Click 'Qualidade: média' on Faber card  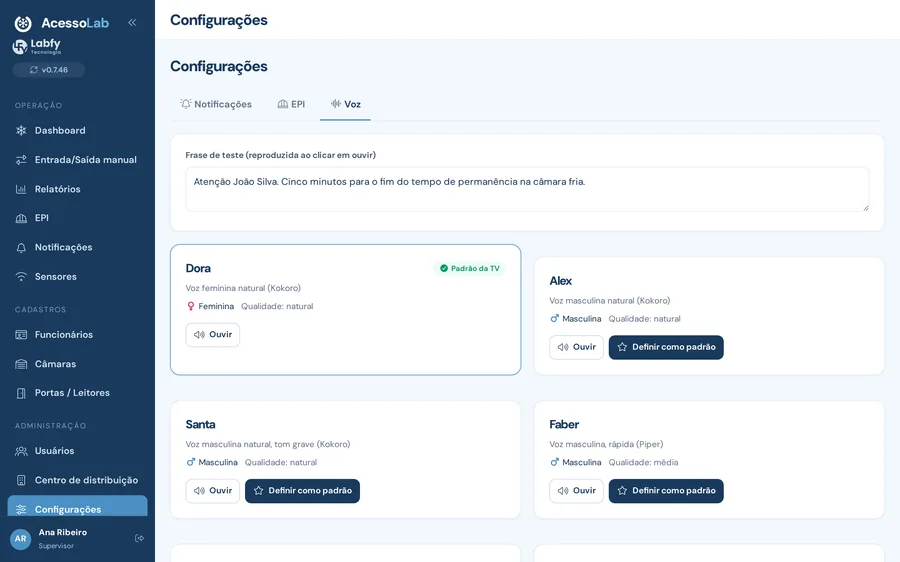[x=643, y=462]
